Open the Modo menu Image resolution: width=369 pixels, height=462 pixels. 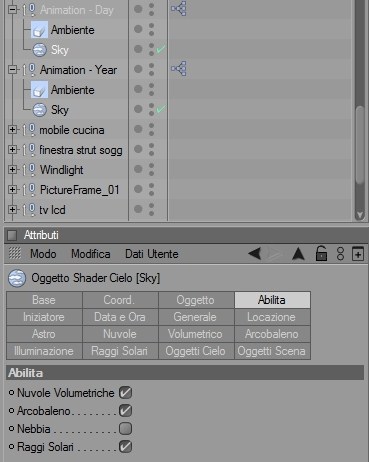[43, 254]
